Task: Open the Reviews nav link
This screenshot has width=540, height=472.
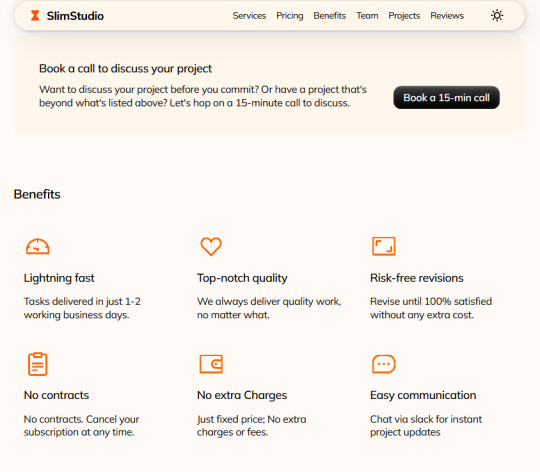Action: (x=447, y=16)
